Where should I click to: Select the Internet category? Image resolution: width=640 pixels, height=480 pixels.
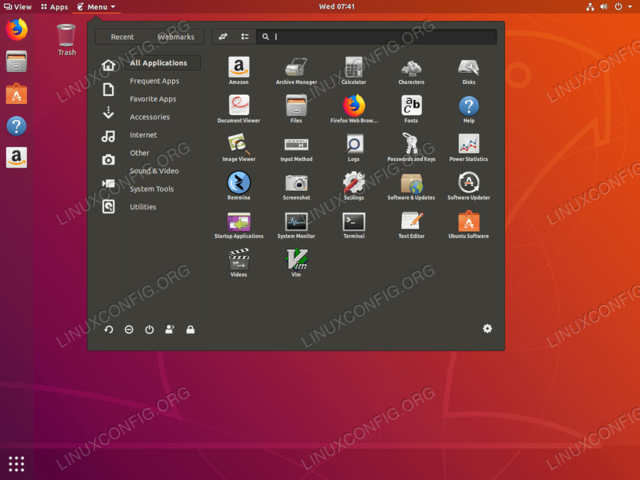coord(143,135)
